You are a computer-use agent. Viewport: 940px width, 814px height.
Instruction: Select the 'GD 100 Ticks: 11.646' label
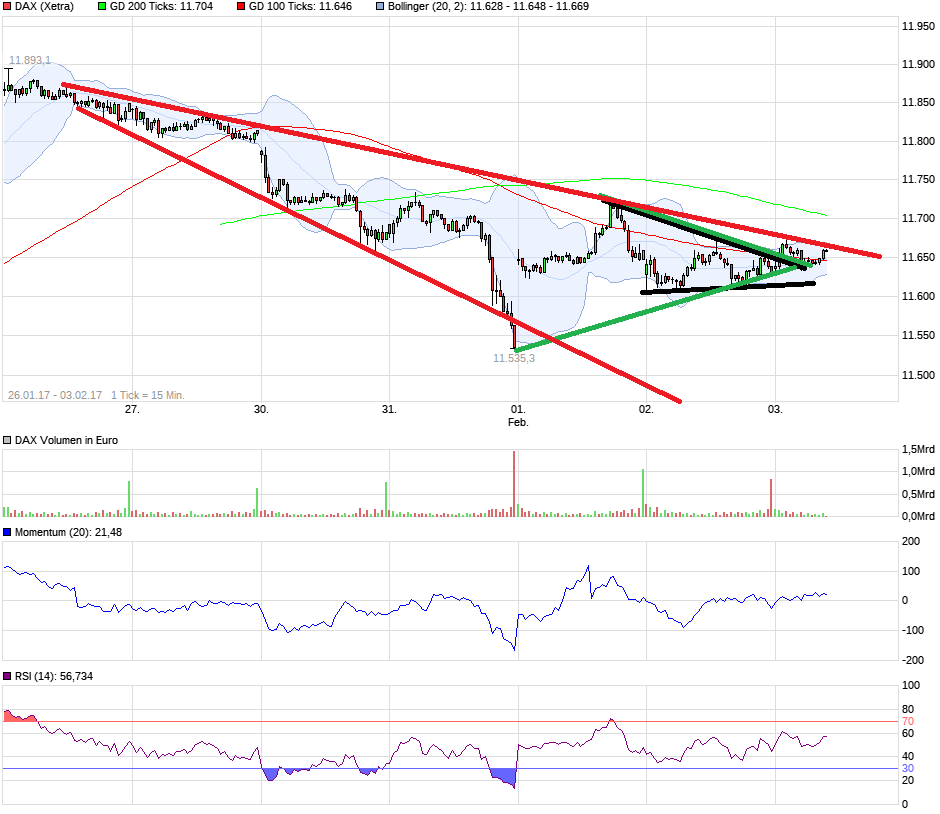(x=300, y=7)
